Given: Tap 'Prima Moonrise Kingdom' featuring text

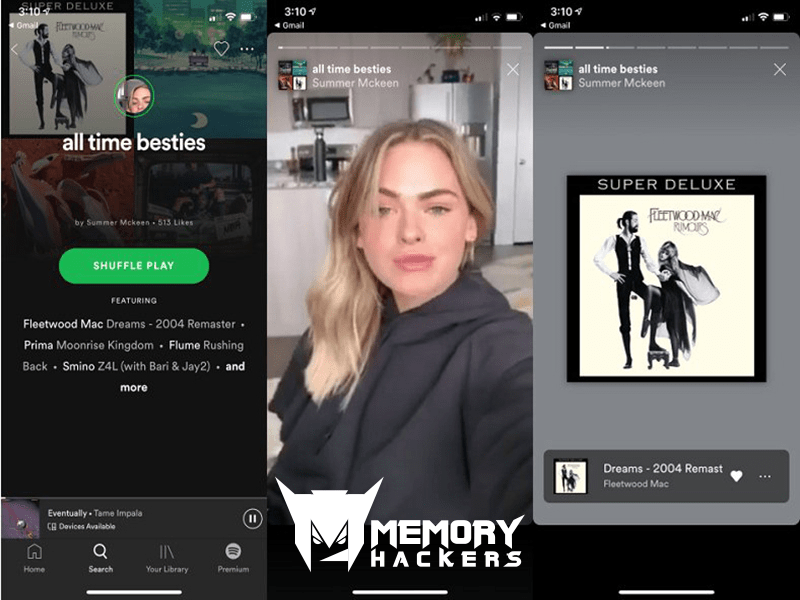Looking at the screenshot, I should (x=88, y=345).
